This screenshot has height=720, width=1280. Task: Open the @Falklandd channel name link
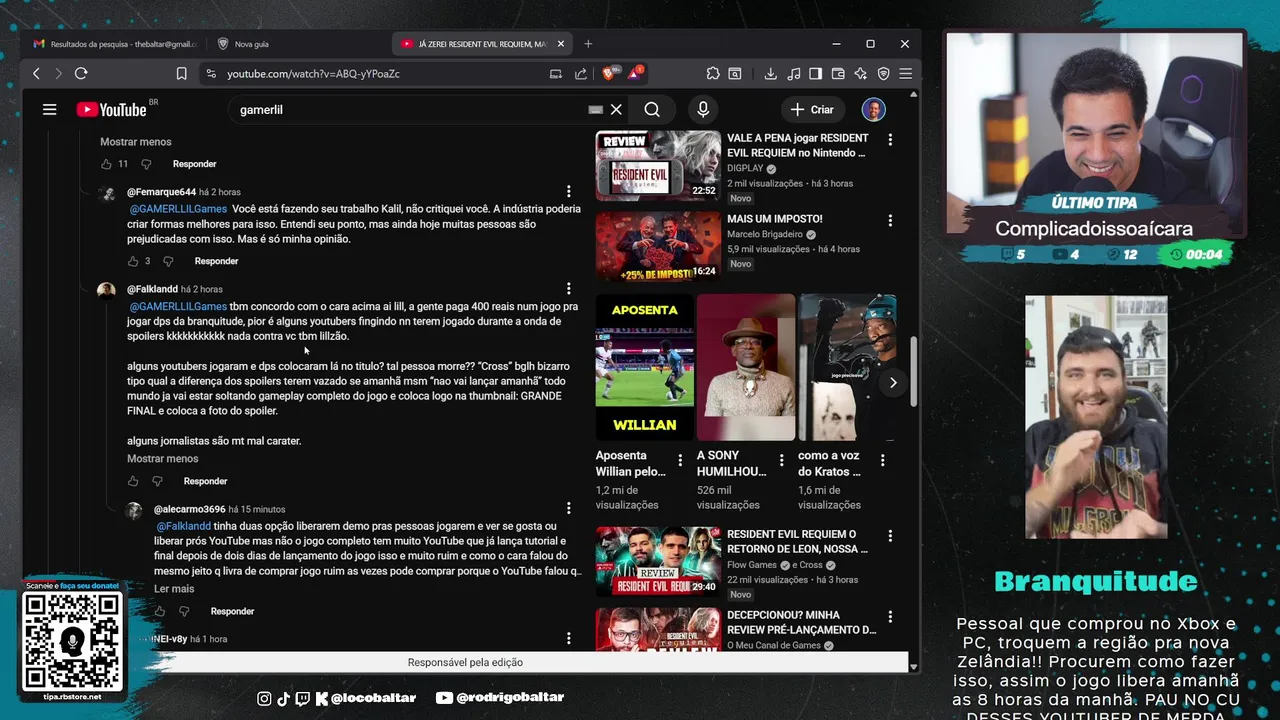(x=152, y=289)
